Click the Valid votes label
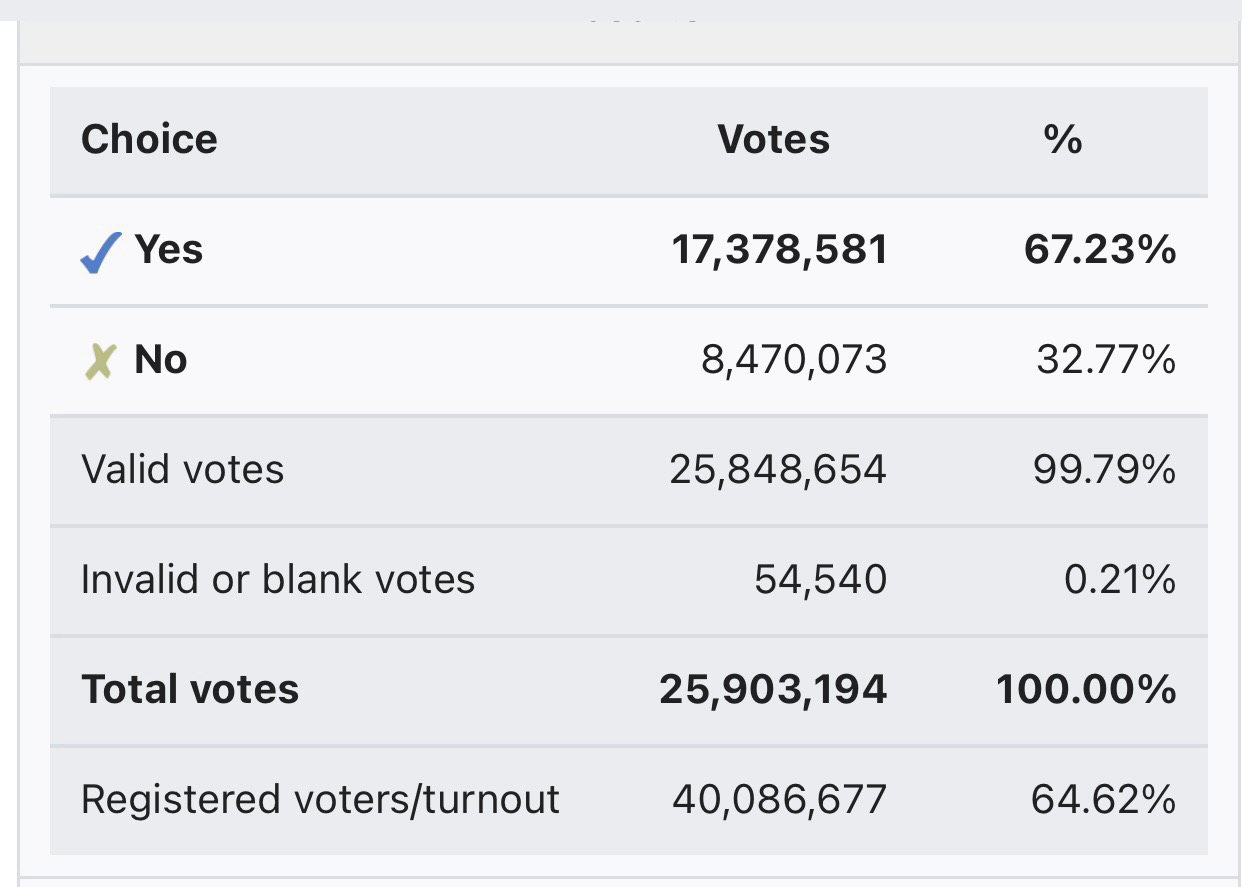This screenshot has width=1242, height=887. pos(183,469)
